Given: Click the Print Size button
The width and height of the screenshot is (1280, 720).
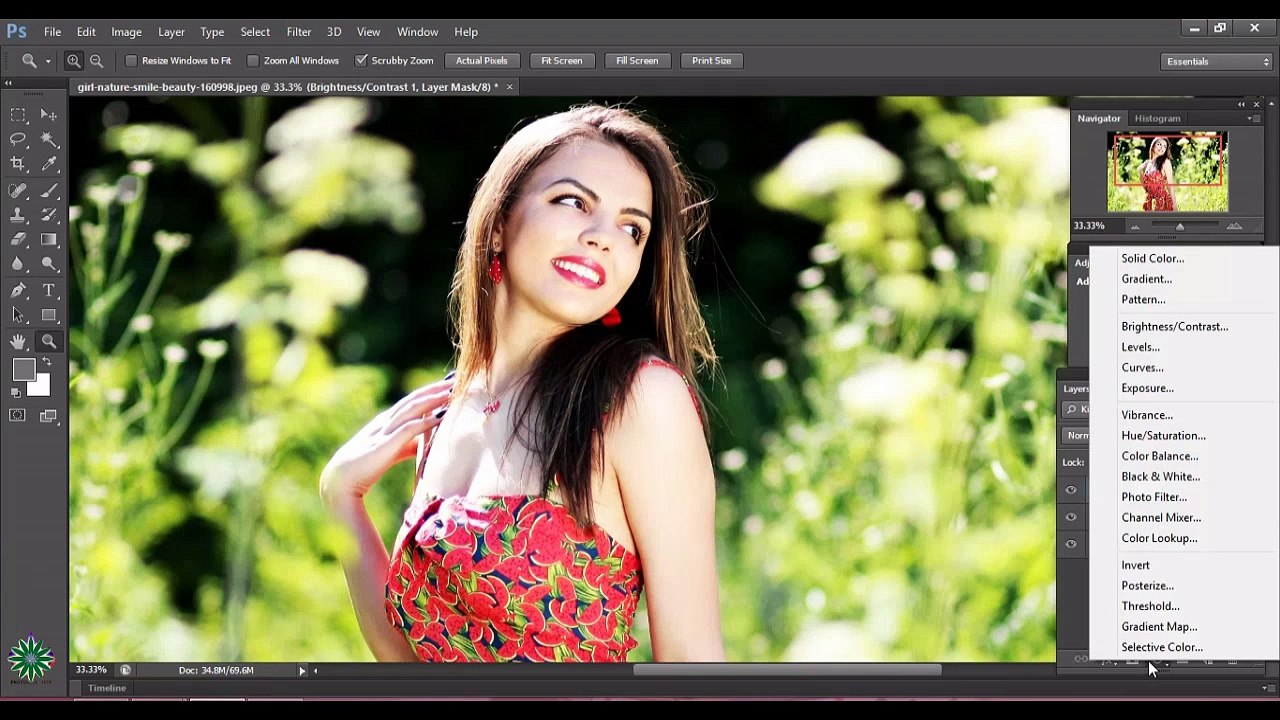Looking at the screenshot, I should [x=711, y=61].
